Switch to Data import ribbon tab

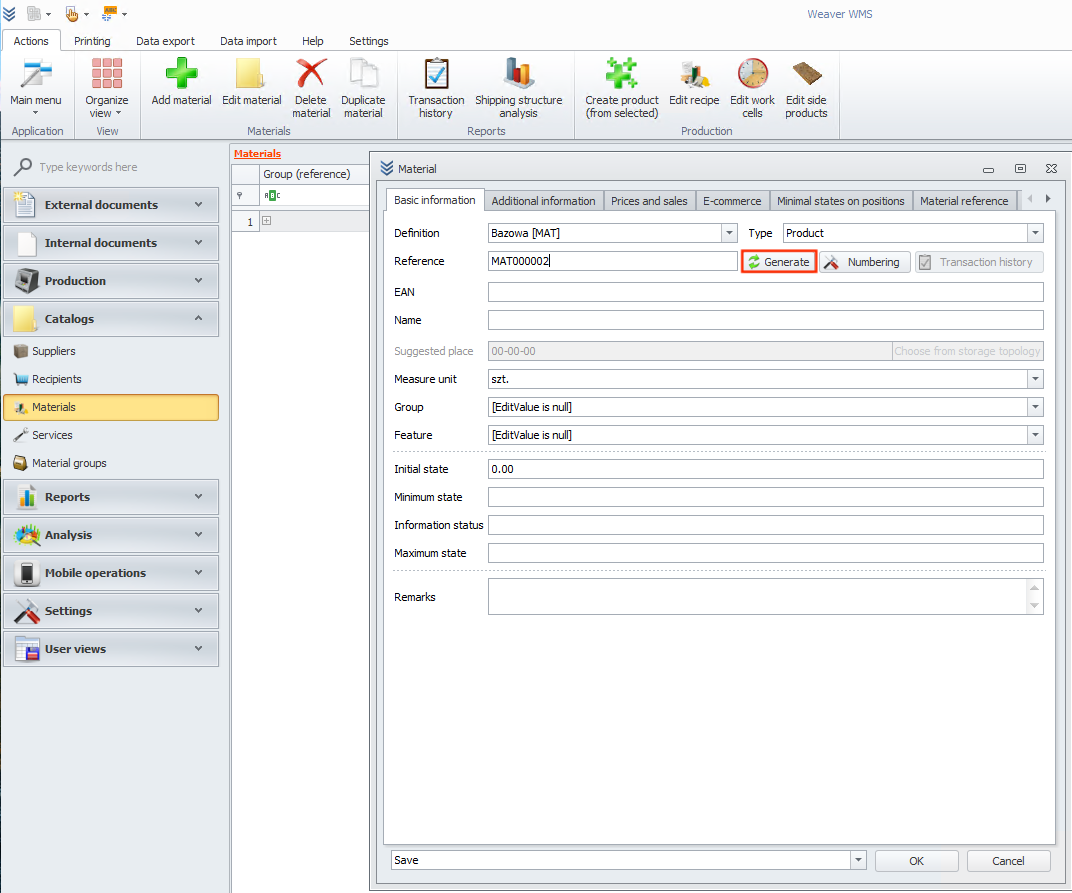click(248, 41)
